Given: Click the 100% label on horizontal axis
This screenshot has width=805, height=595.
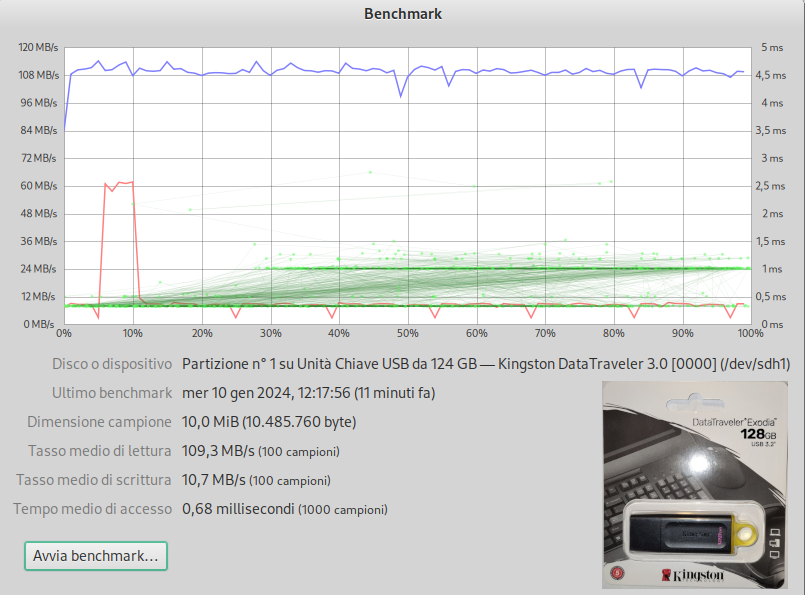Looking at the screenshot, I should pyautogui.click(x=748, y=333).
